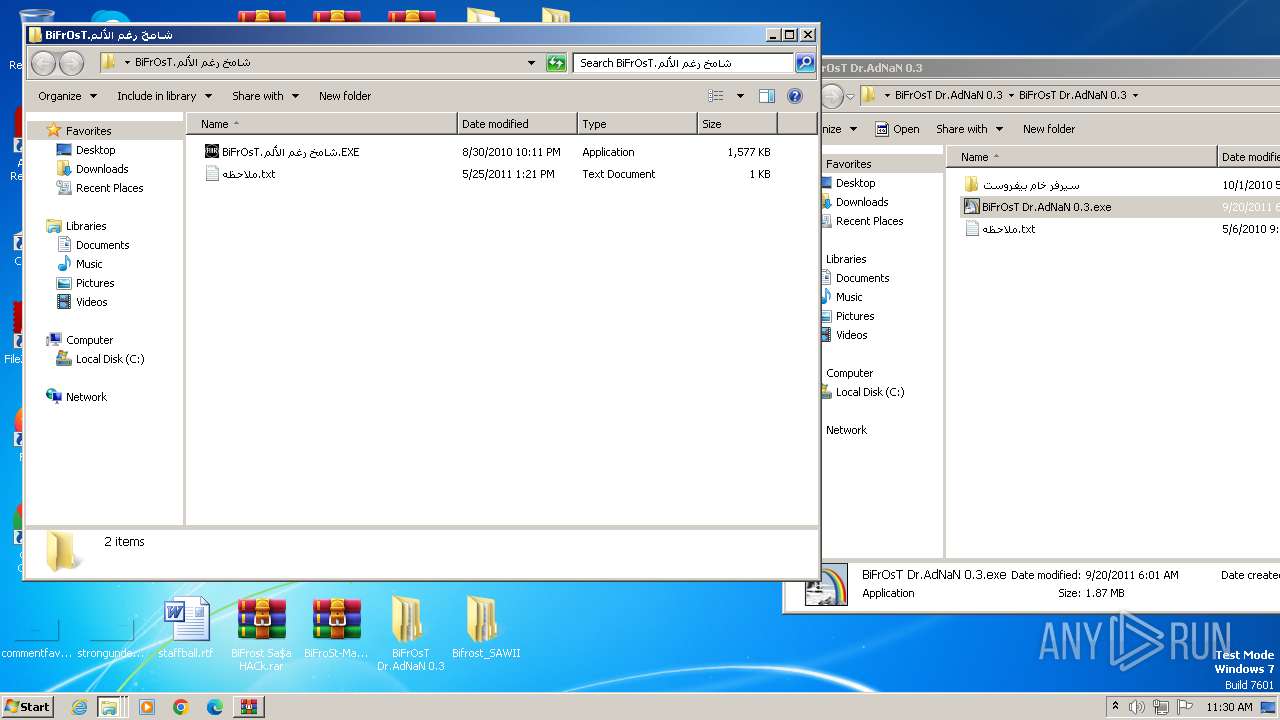Open the view options dropdown arrow
Image resolution: width=1280 pixels, height=720 pixels.
[x=740, y=96]
